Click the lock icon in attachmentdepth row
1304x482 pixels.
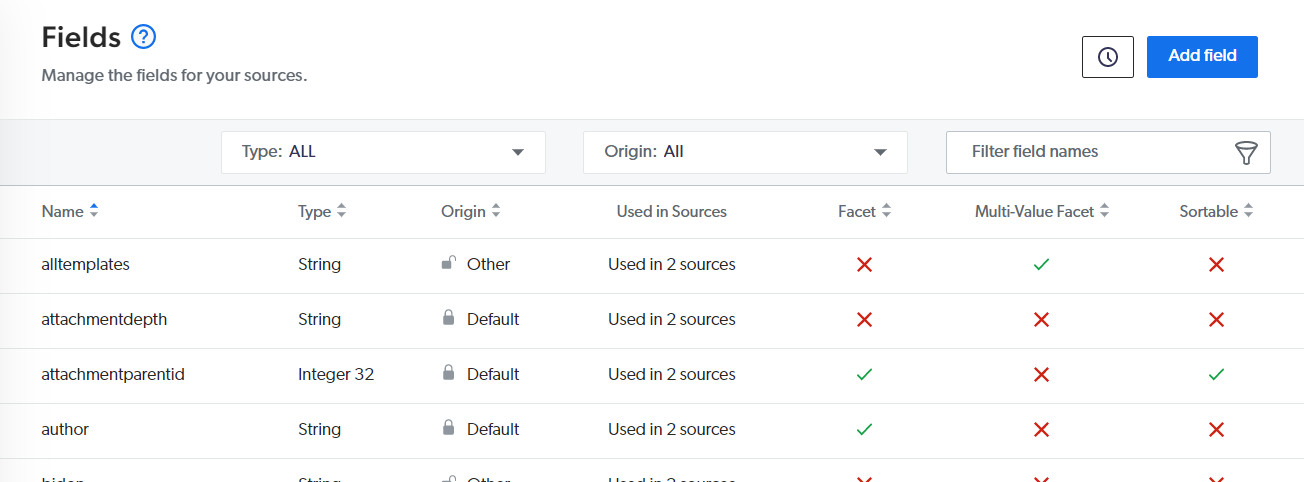[449, 319]
